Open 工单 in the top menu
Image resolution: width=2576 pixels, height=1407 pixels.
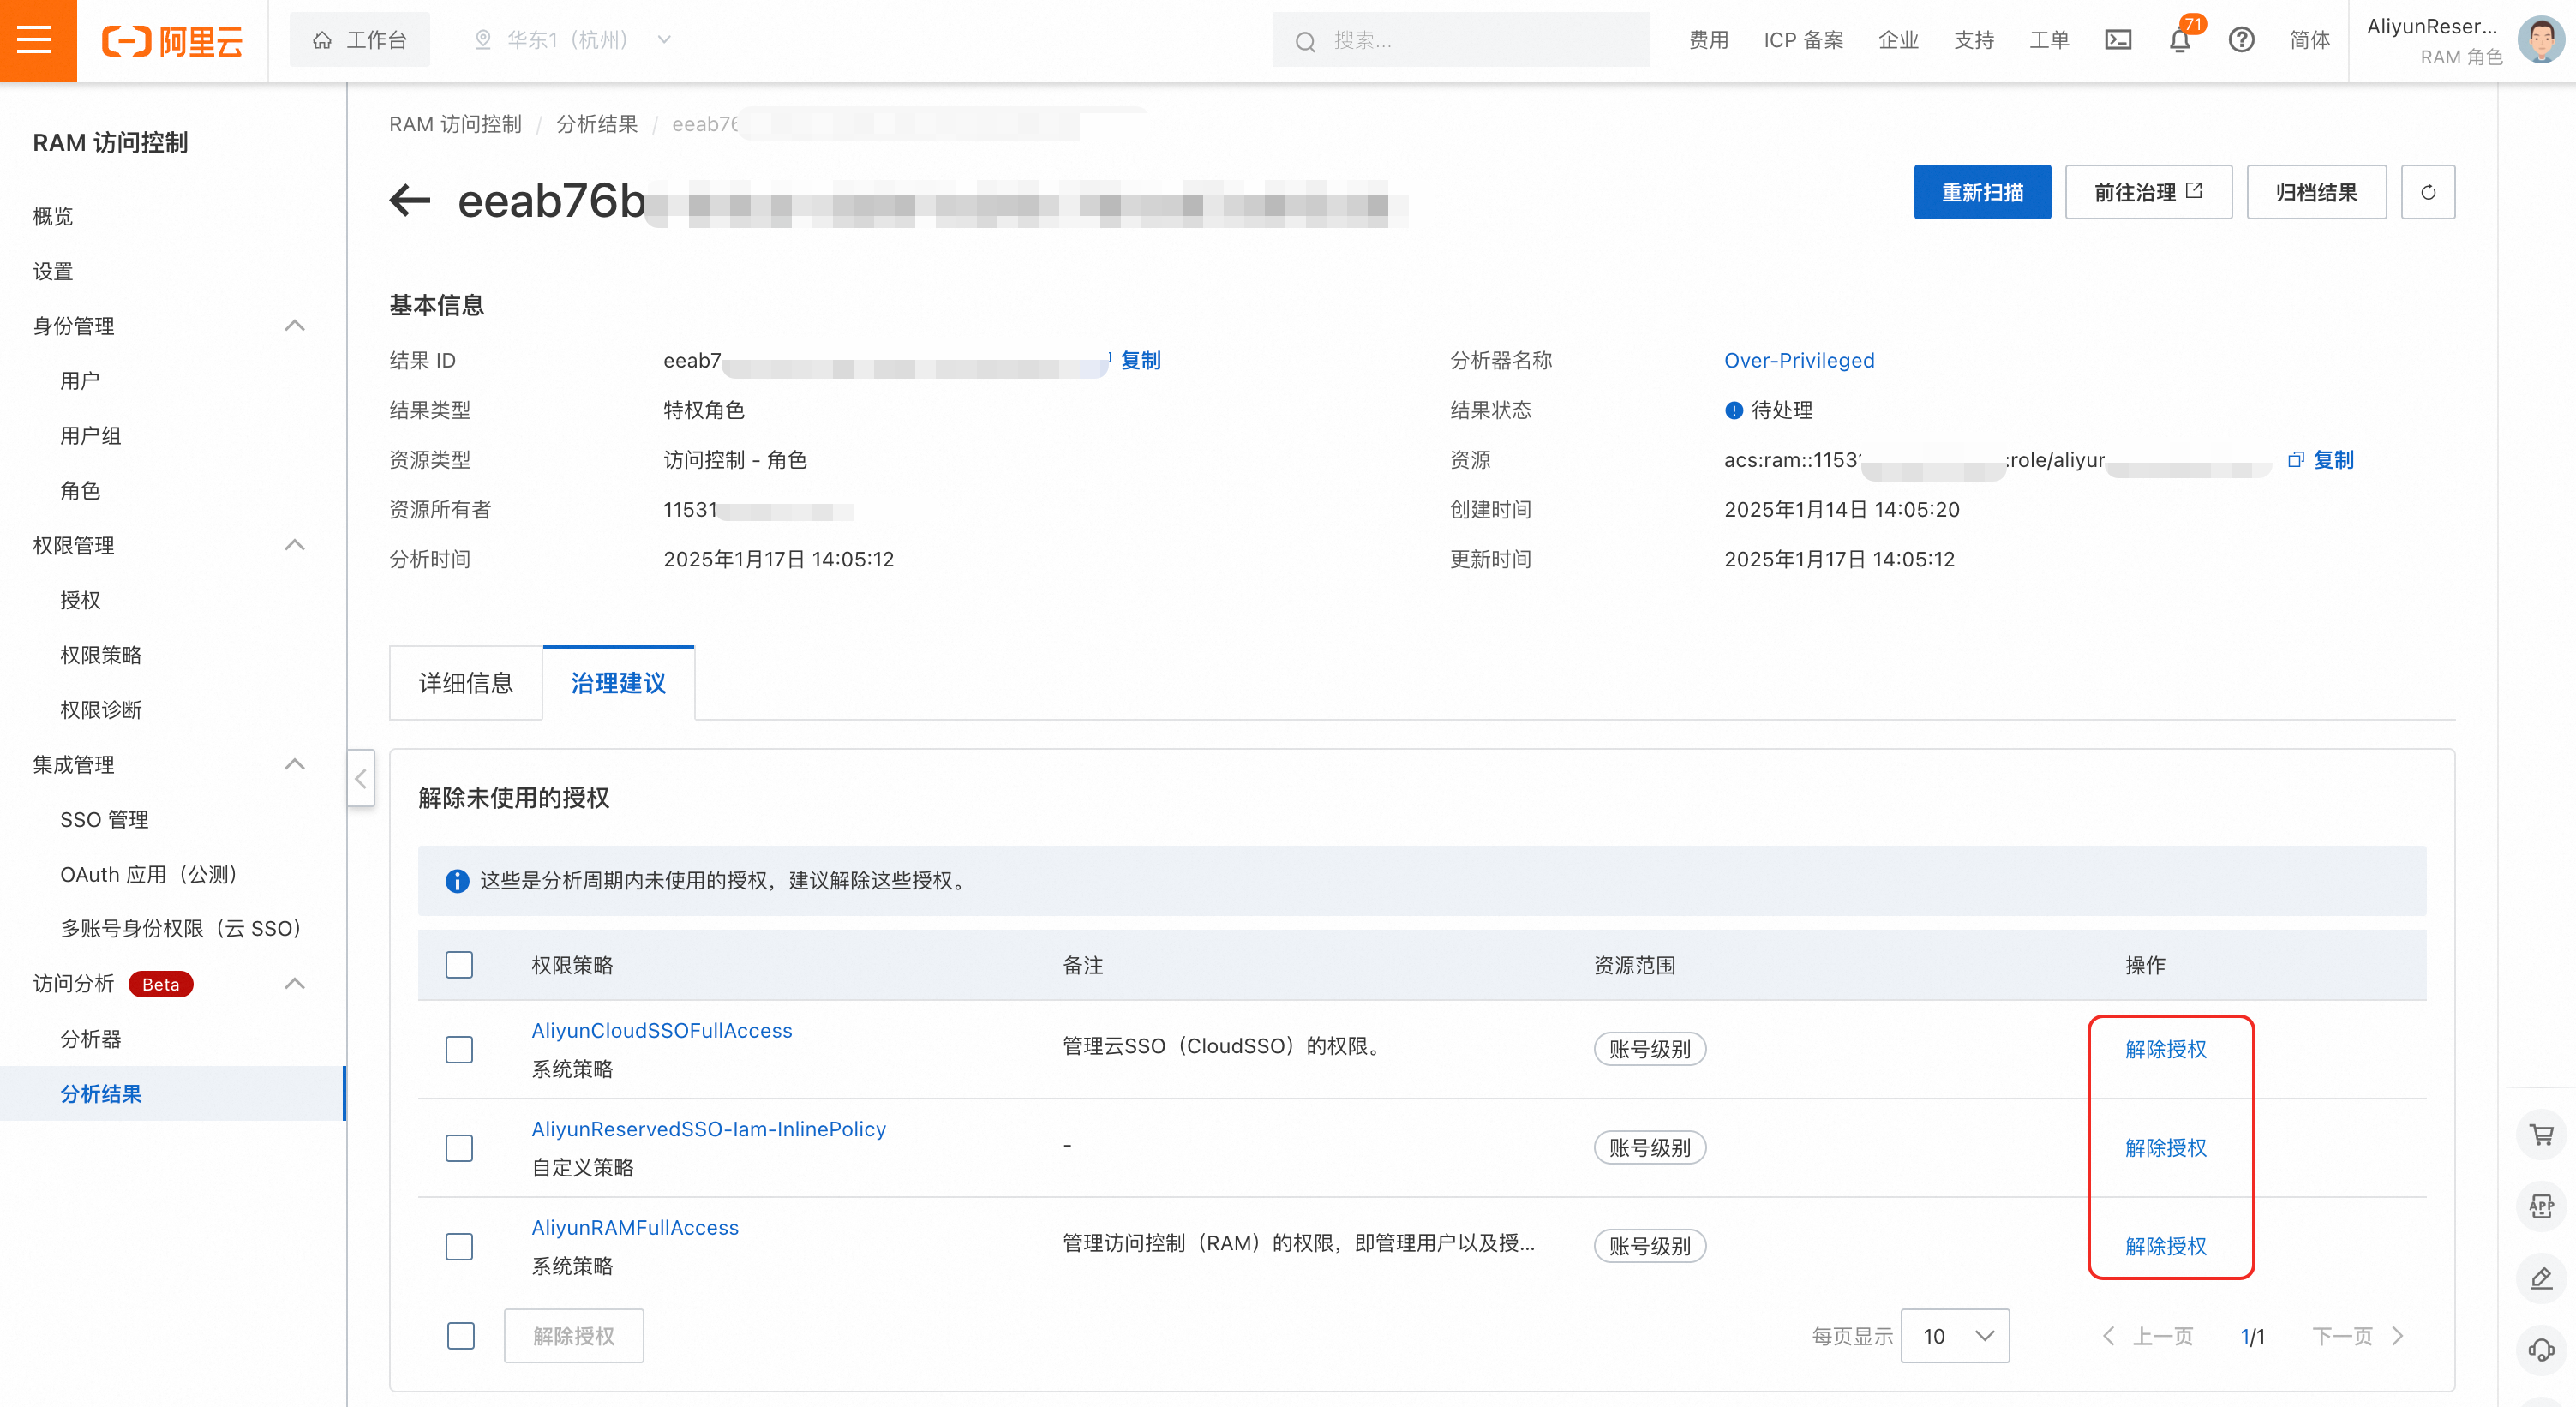click(x=2049, y=40)
